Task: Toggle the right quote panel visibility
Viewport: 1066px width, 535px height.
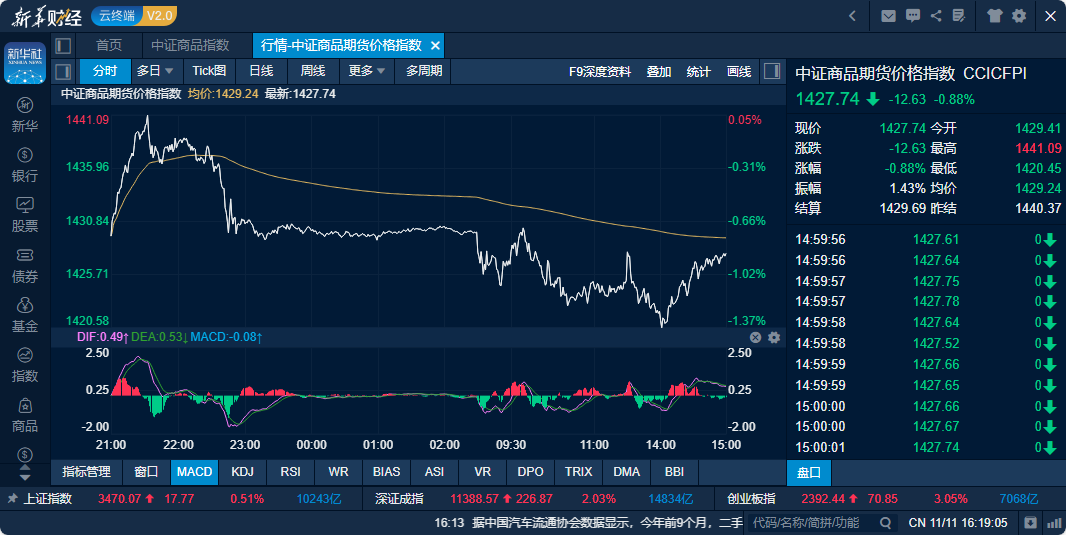Action: (772, 71)
